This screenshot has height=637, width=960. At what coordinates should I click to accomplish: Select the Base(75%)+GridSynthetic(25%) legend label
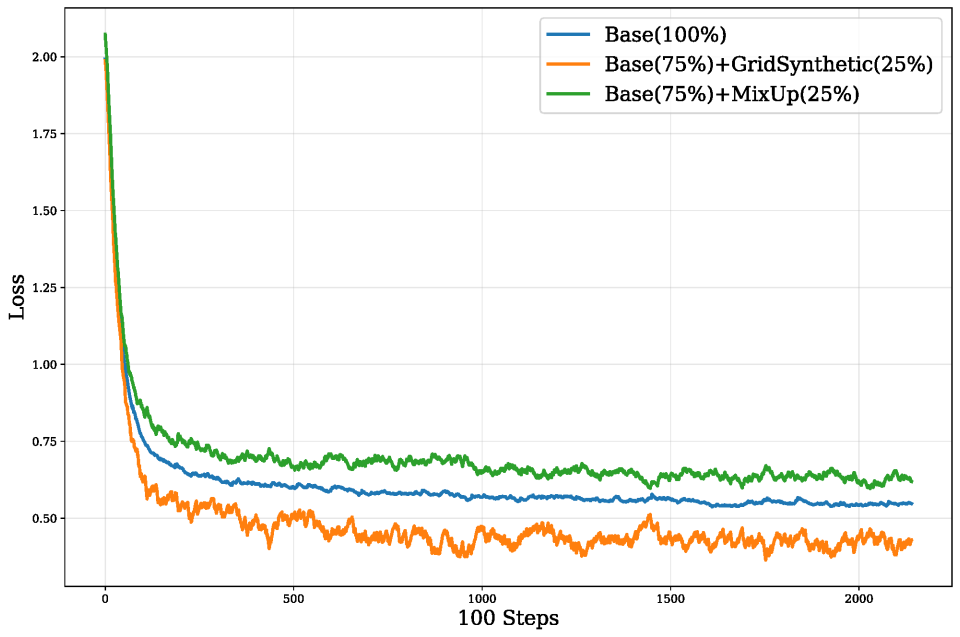(x=769, y=64)
